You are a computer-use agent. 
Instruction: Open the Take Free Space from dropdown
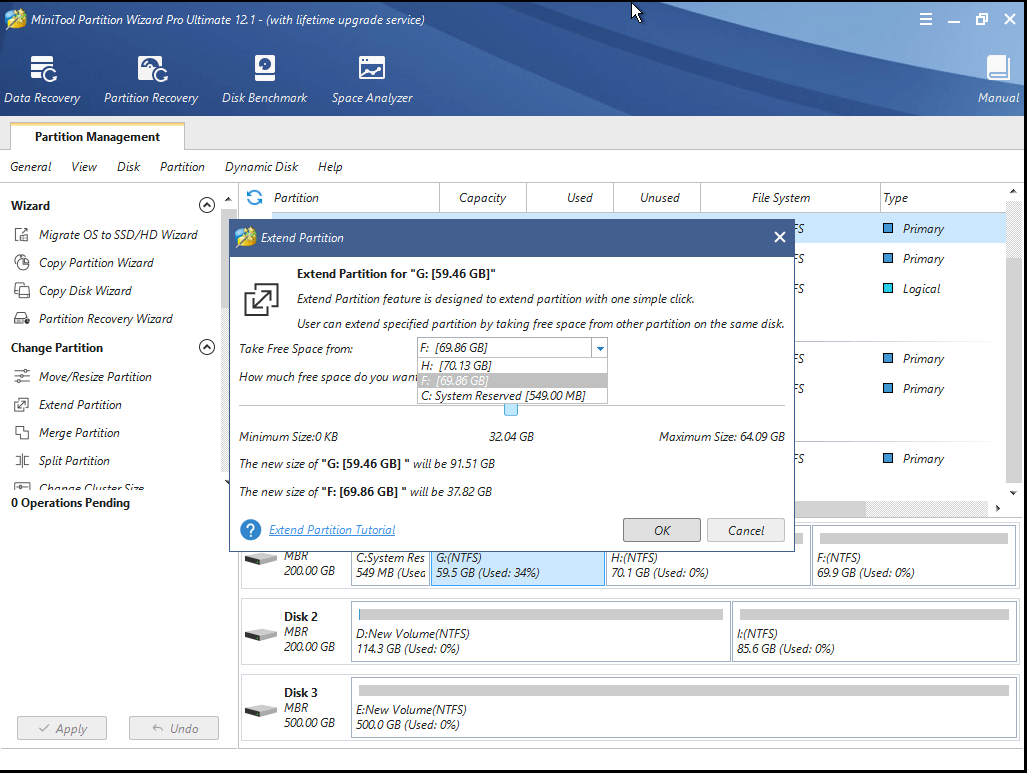point(599,347)
